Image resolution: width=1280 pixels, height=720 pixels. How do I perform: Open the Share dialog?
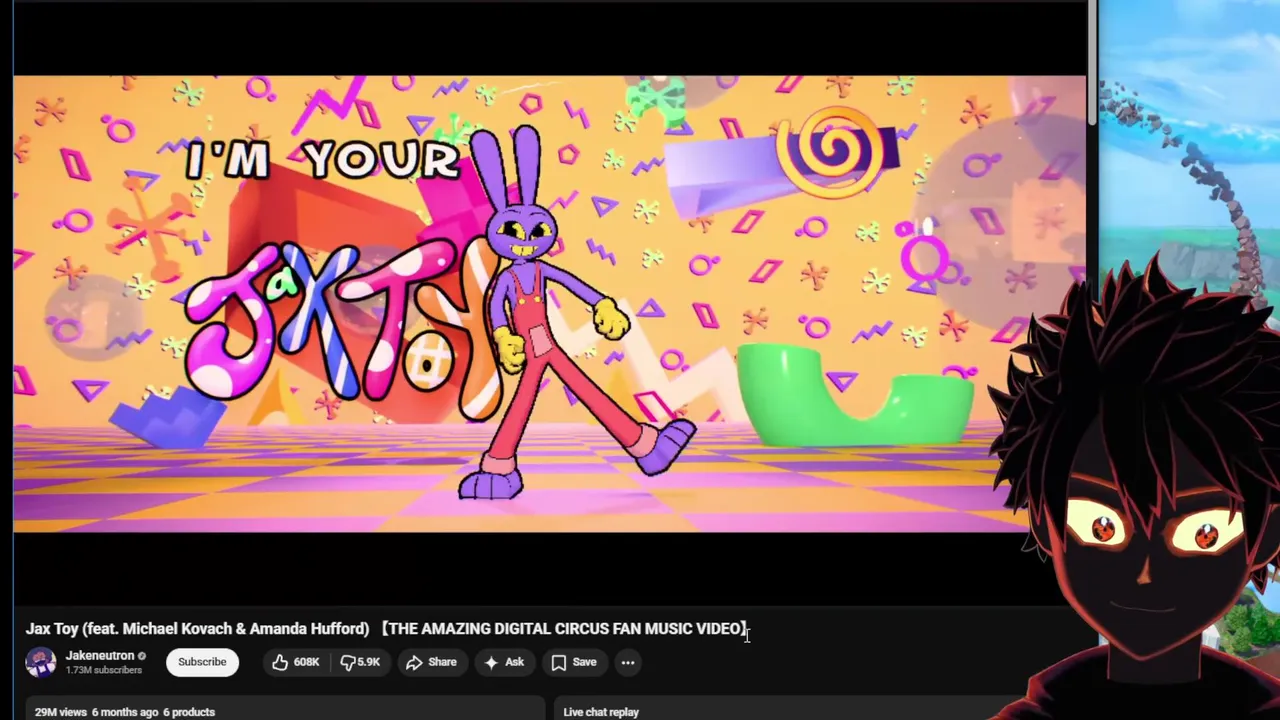431,662
